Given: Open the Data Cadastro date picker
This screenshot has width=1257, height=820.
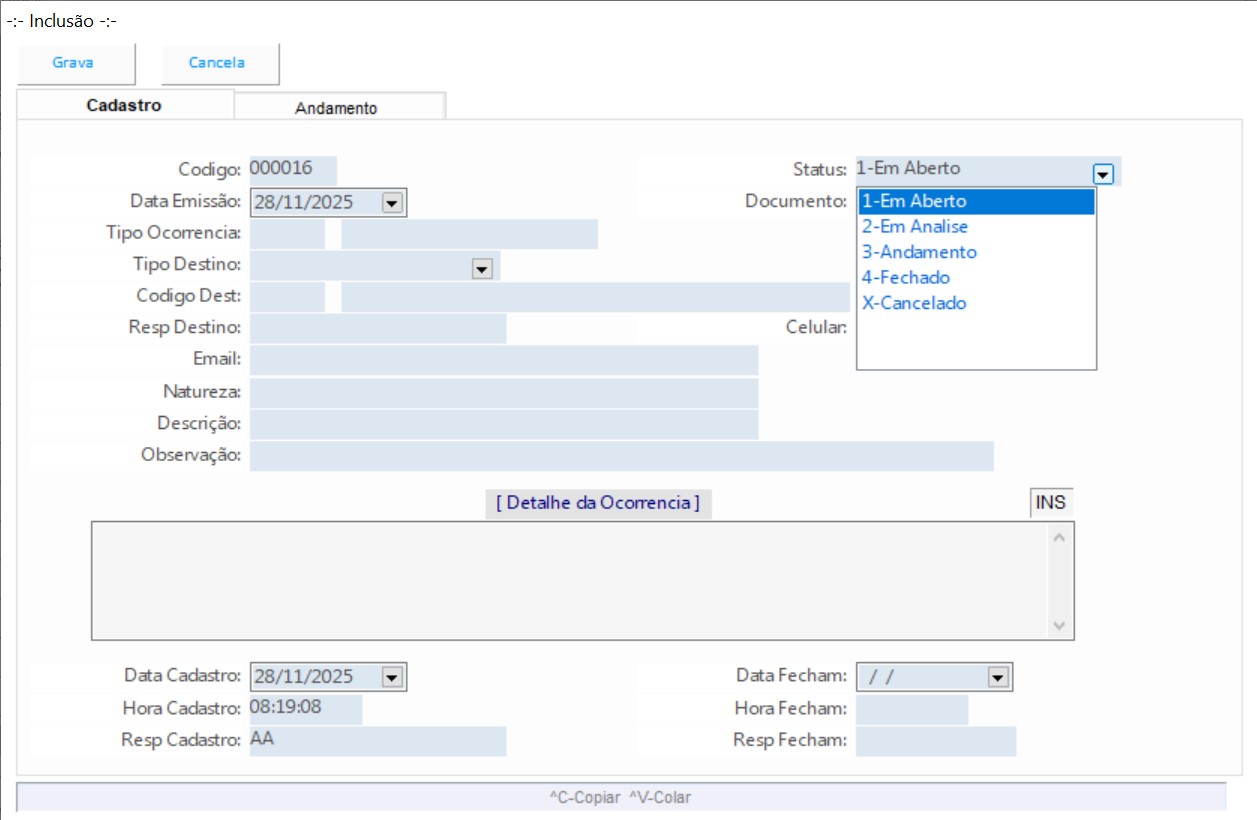Looking at the screenshot, I should pos(392,678).
